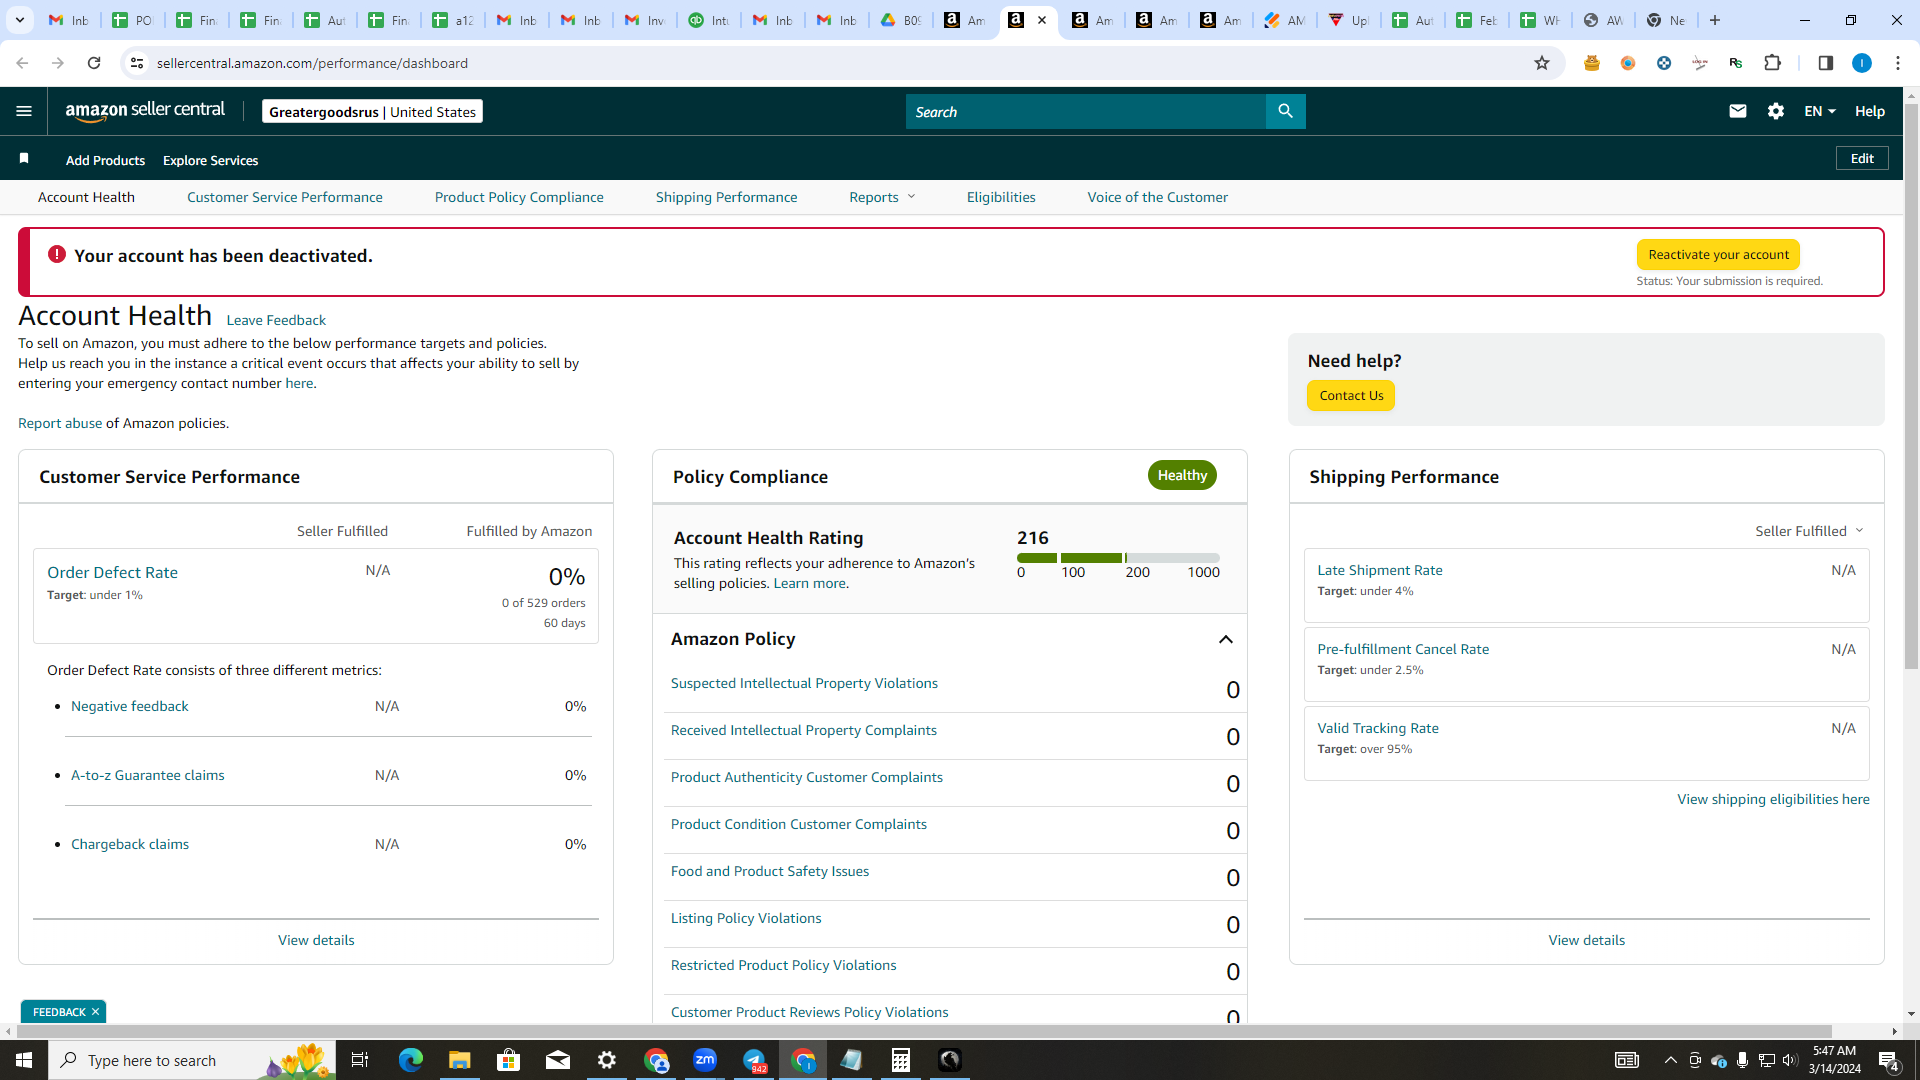Go back with the browser back arrow

[x=22, y=63]
